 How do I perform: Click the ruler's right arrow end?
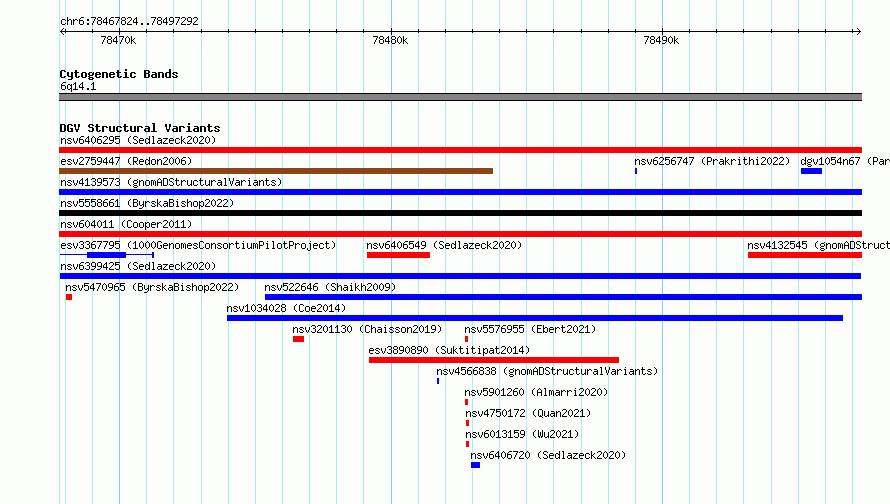[858, 31]
